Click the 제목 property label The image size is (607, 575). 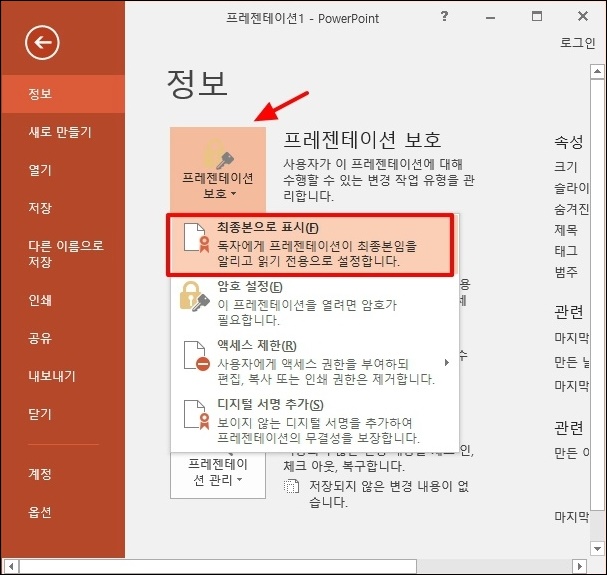(566, 230)
